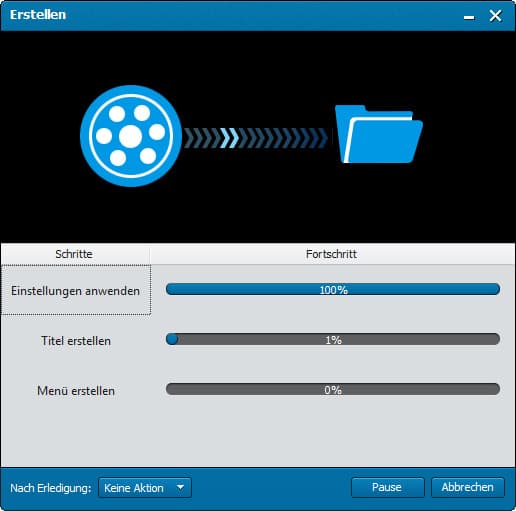Select the Fortschritt column header
516x511 pixels.
pyautogui.click(x=332, y=254)
